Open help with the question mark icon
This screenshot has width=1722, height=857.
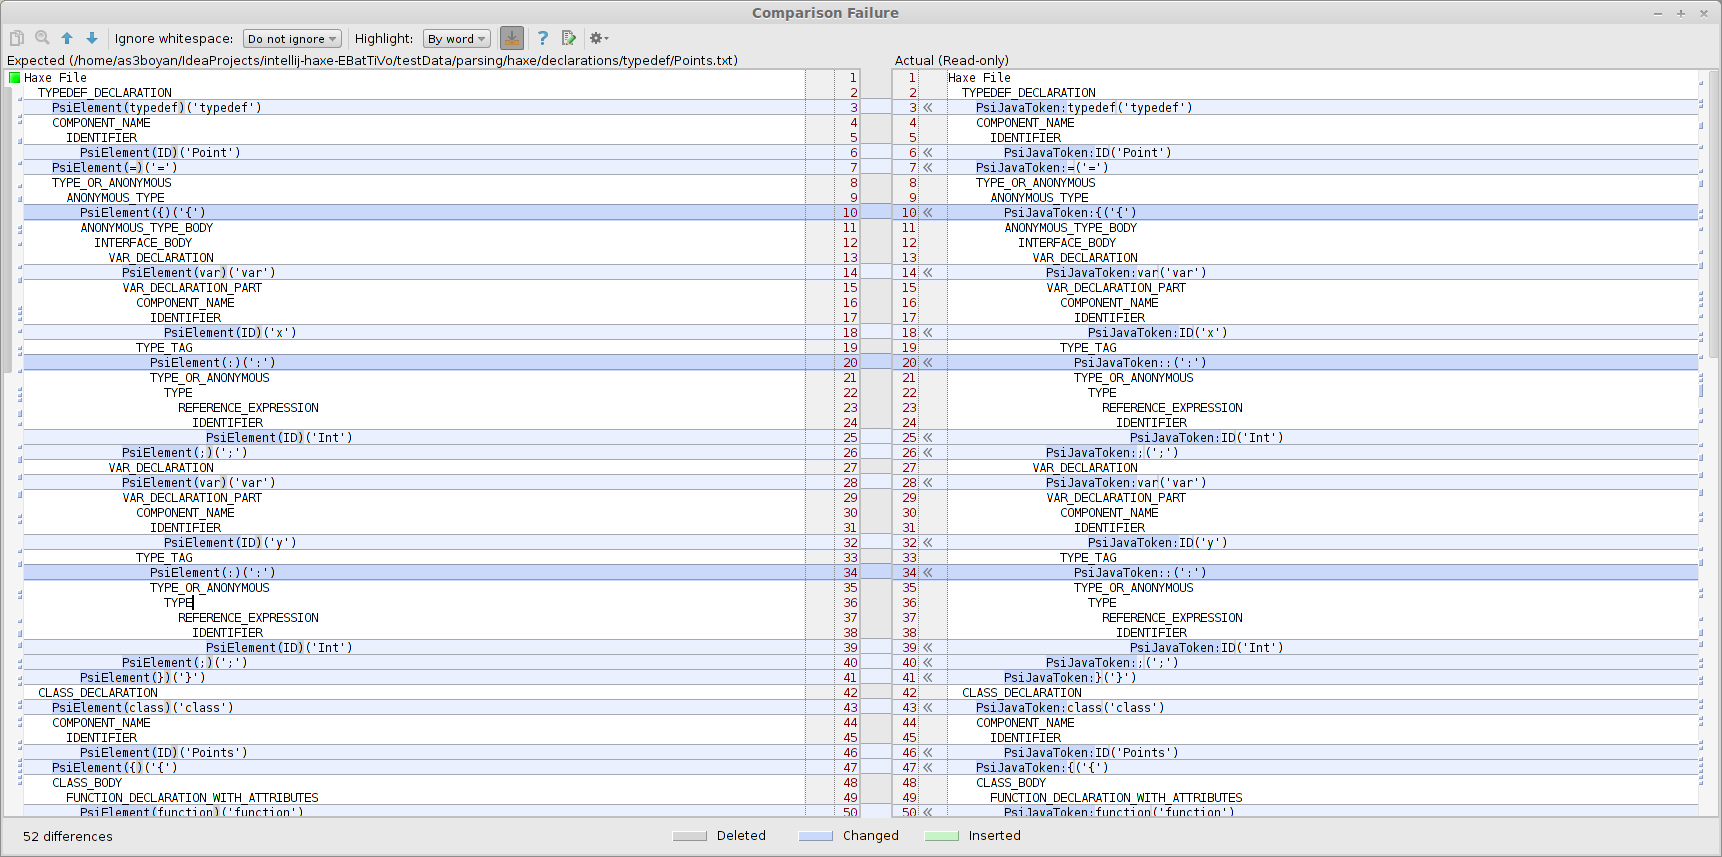tap(543, 38)
